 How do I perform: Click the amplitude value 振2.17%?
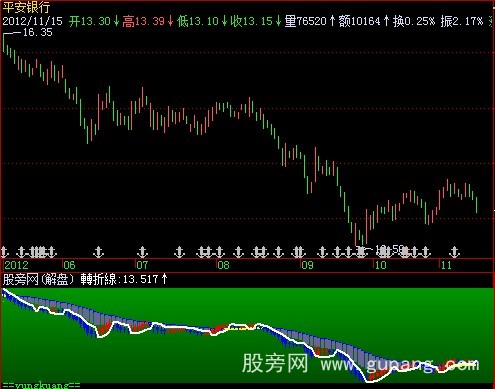[x=462, y=22]
